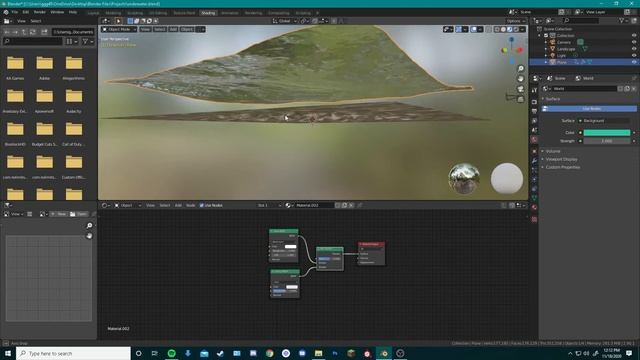The width and height of the screenshot is (640, 360).
Task: Adjust the world Strength slider
Action: [x=607, y=141]
